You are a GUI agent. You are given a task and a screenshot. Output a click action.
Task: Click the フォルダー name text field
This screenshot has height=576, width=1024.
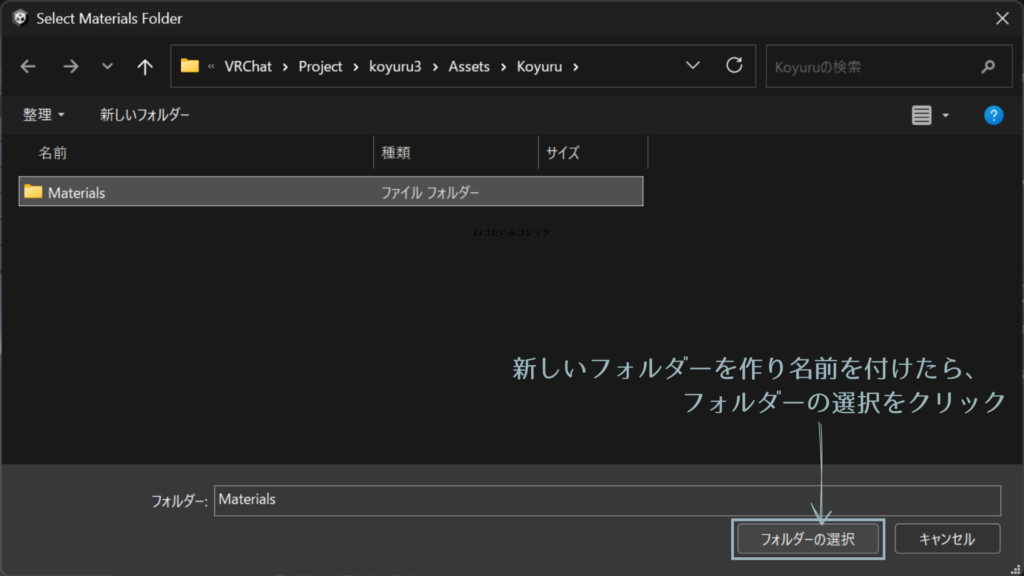coord(606,500)
